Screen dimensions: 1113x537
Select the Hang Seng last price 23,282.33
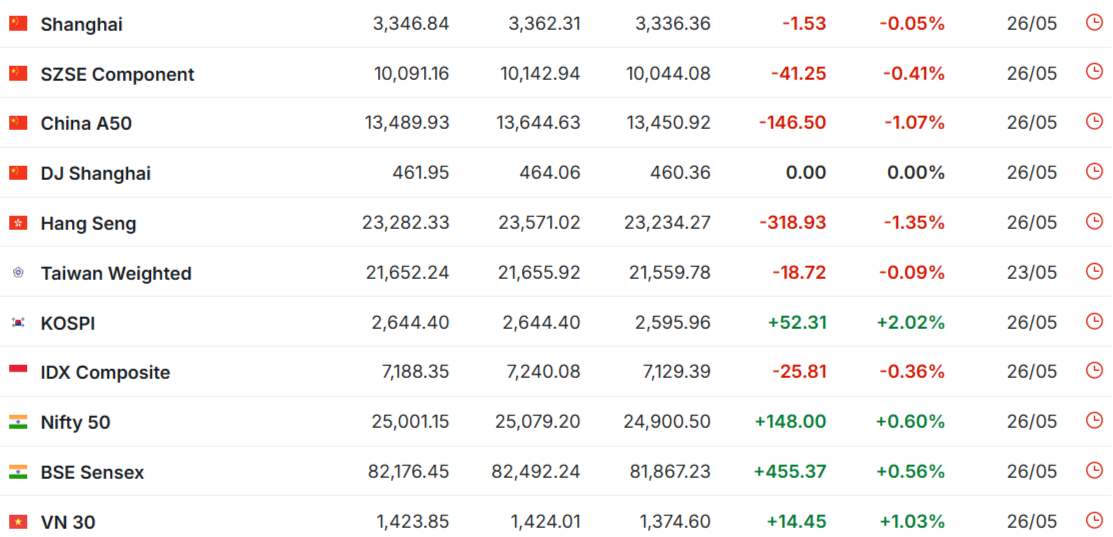tap(406, 223)
